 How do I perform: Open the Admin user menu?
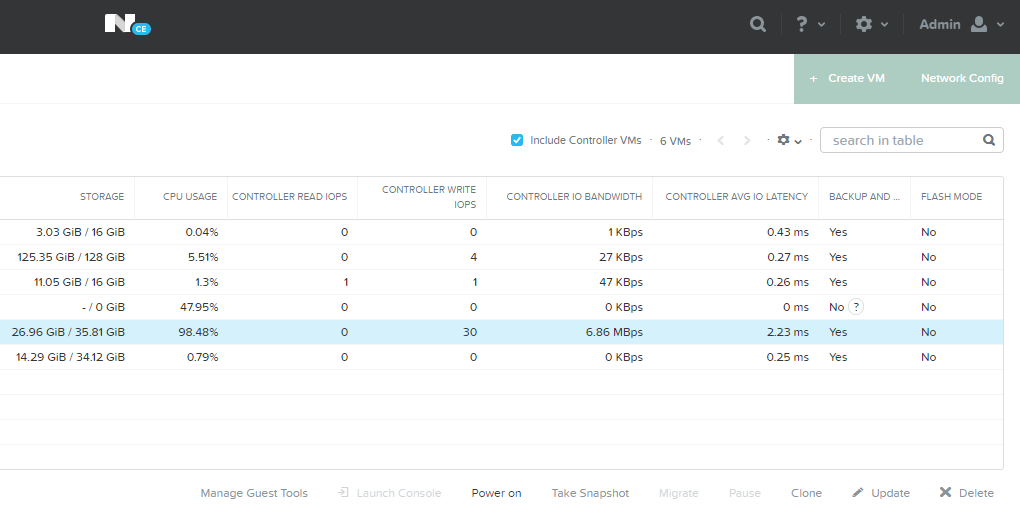(x=961, y=24)
